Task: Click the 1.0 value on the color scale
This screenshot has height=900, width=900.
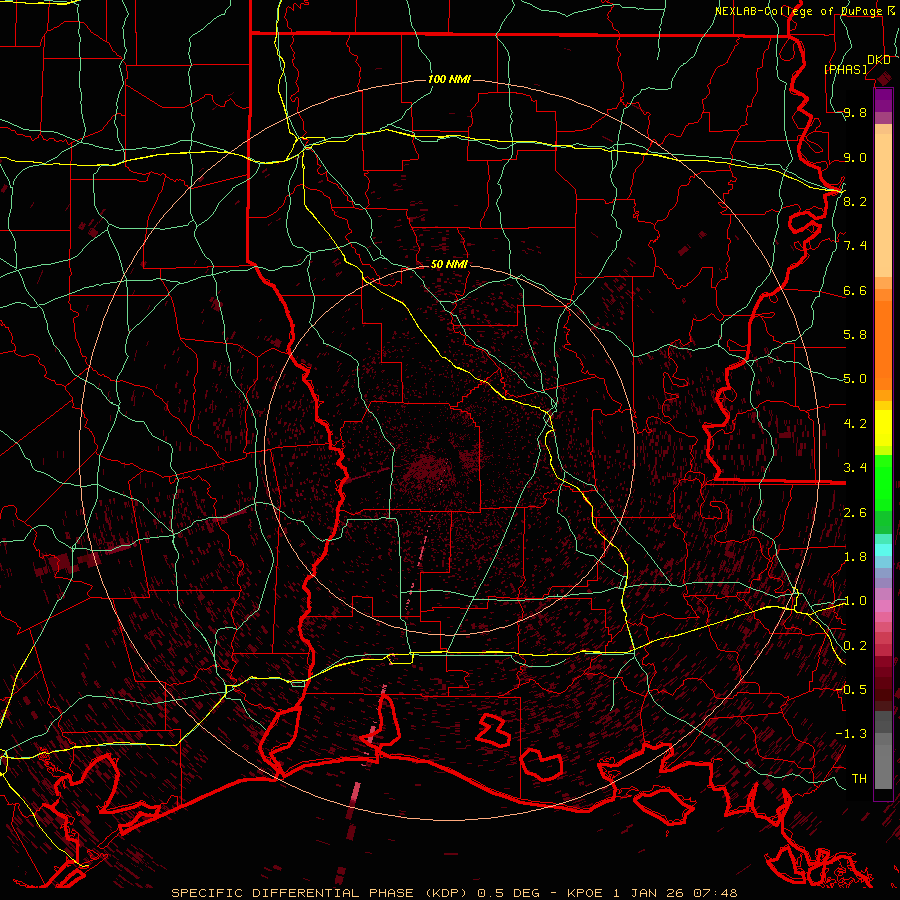Action: (855, 601)
